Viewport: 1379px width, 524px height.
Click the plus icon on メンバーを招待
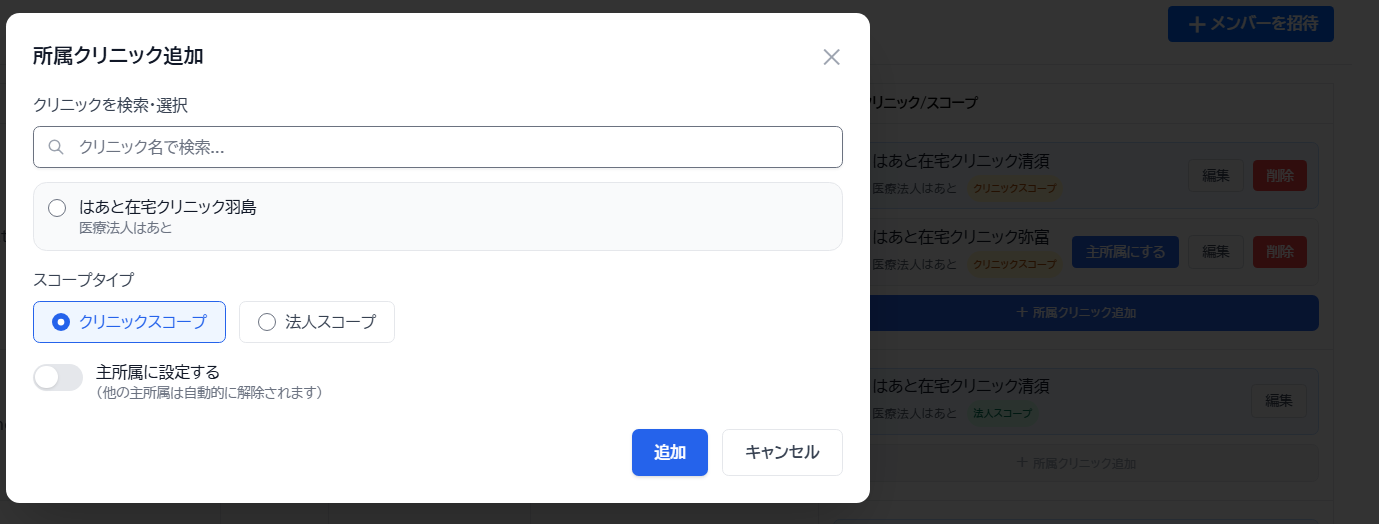tap(1196, 25)
